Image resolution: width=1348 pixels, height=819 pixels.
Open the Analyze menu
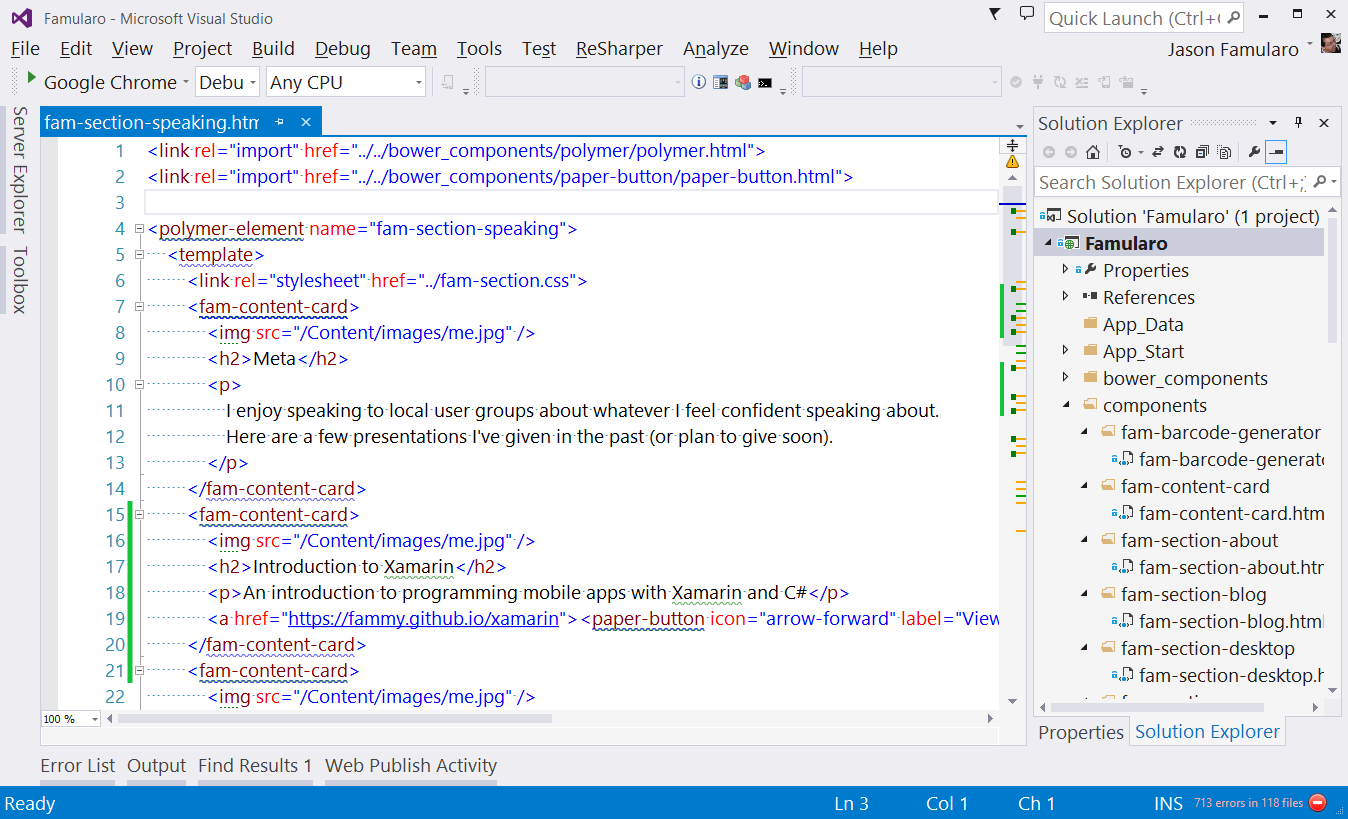coord(716,48)
